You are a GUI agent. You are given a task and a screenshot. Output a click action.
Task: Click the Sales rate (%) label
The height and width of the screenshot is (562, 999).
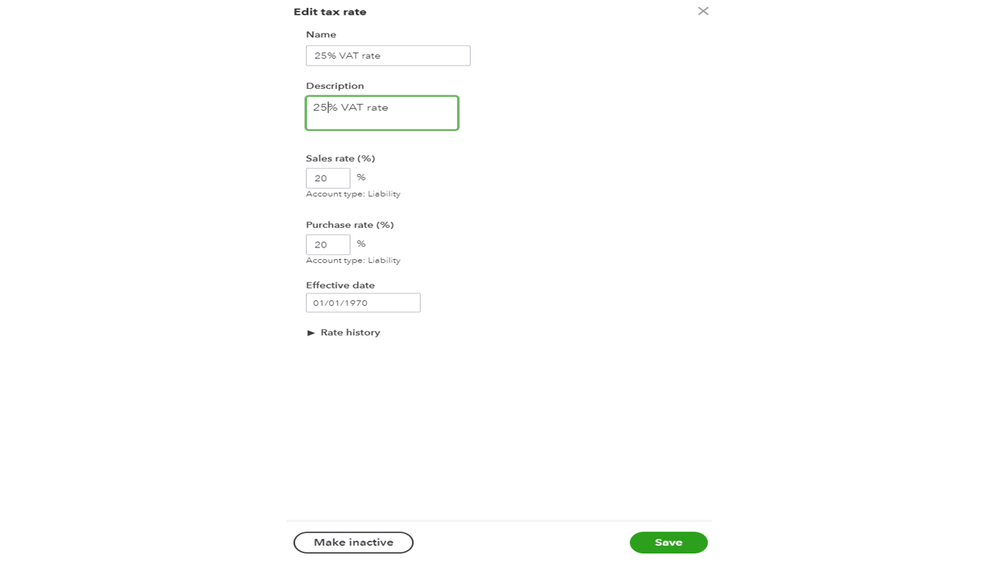click(x=340, y=159)
